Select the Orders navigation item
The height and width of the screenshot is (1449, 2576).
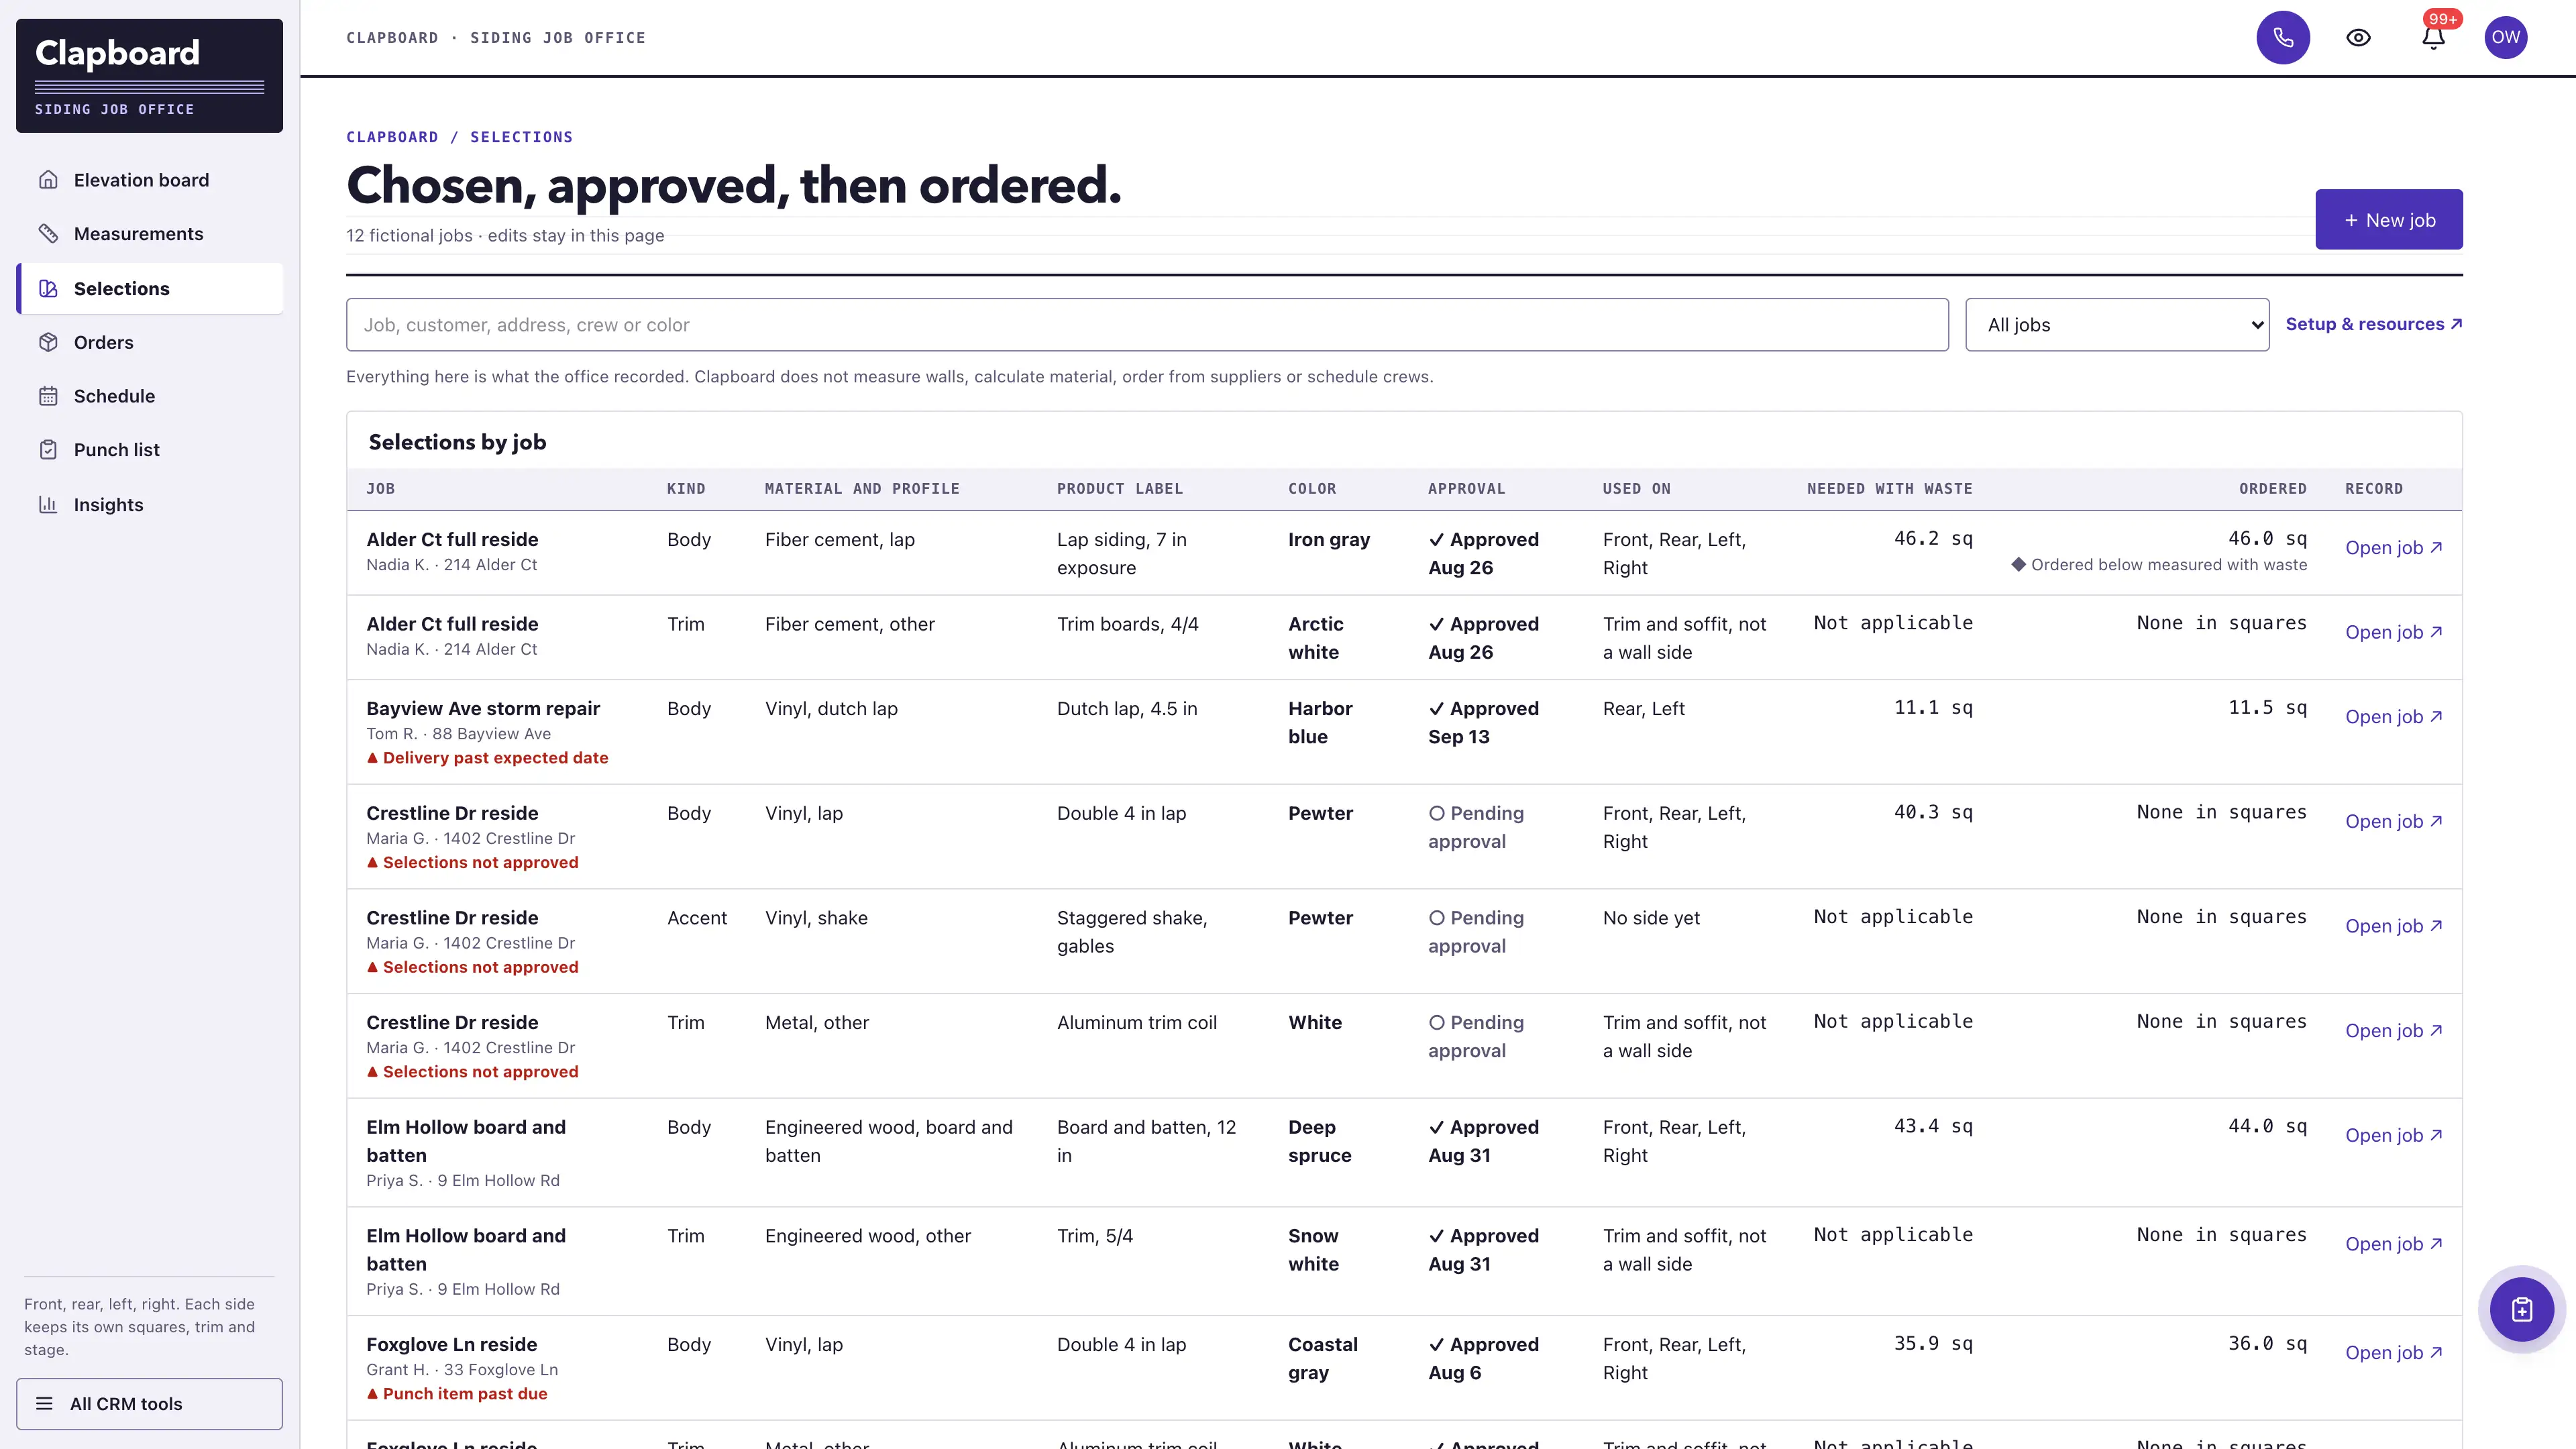coord(150,342)
